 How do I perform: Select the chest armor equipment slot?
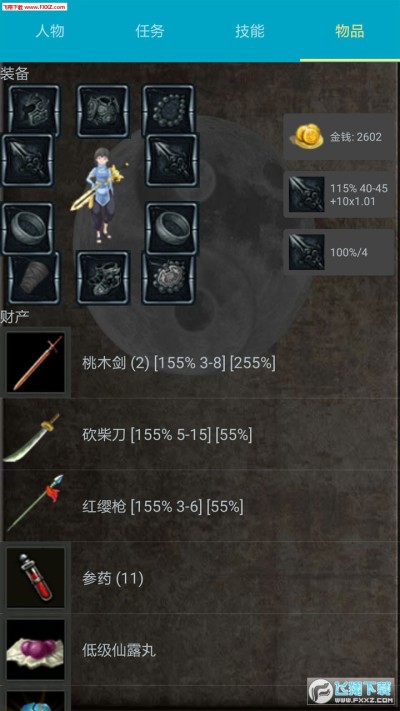tap(103, 111)
